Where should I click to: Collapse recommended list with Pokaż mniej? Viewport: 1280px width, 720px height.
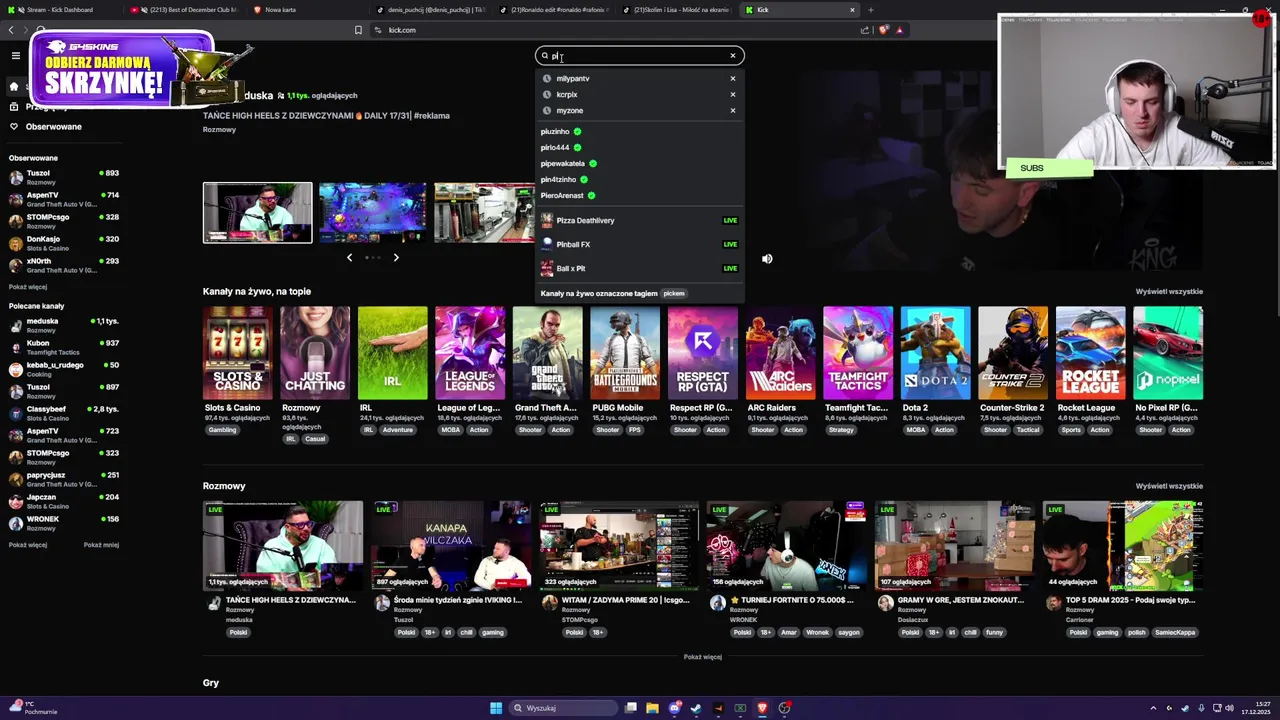pyautogui.click(x=101, y=545)
